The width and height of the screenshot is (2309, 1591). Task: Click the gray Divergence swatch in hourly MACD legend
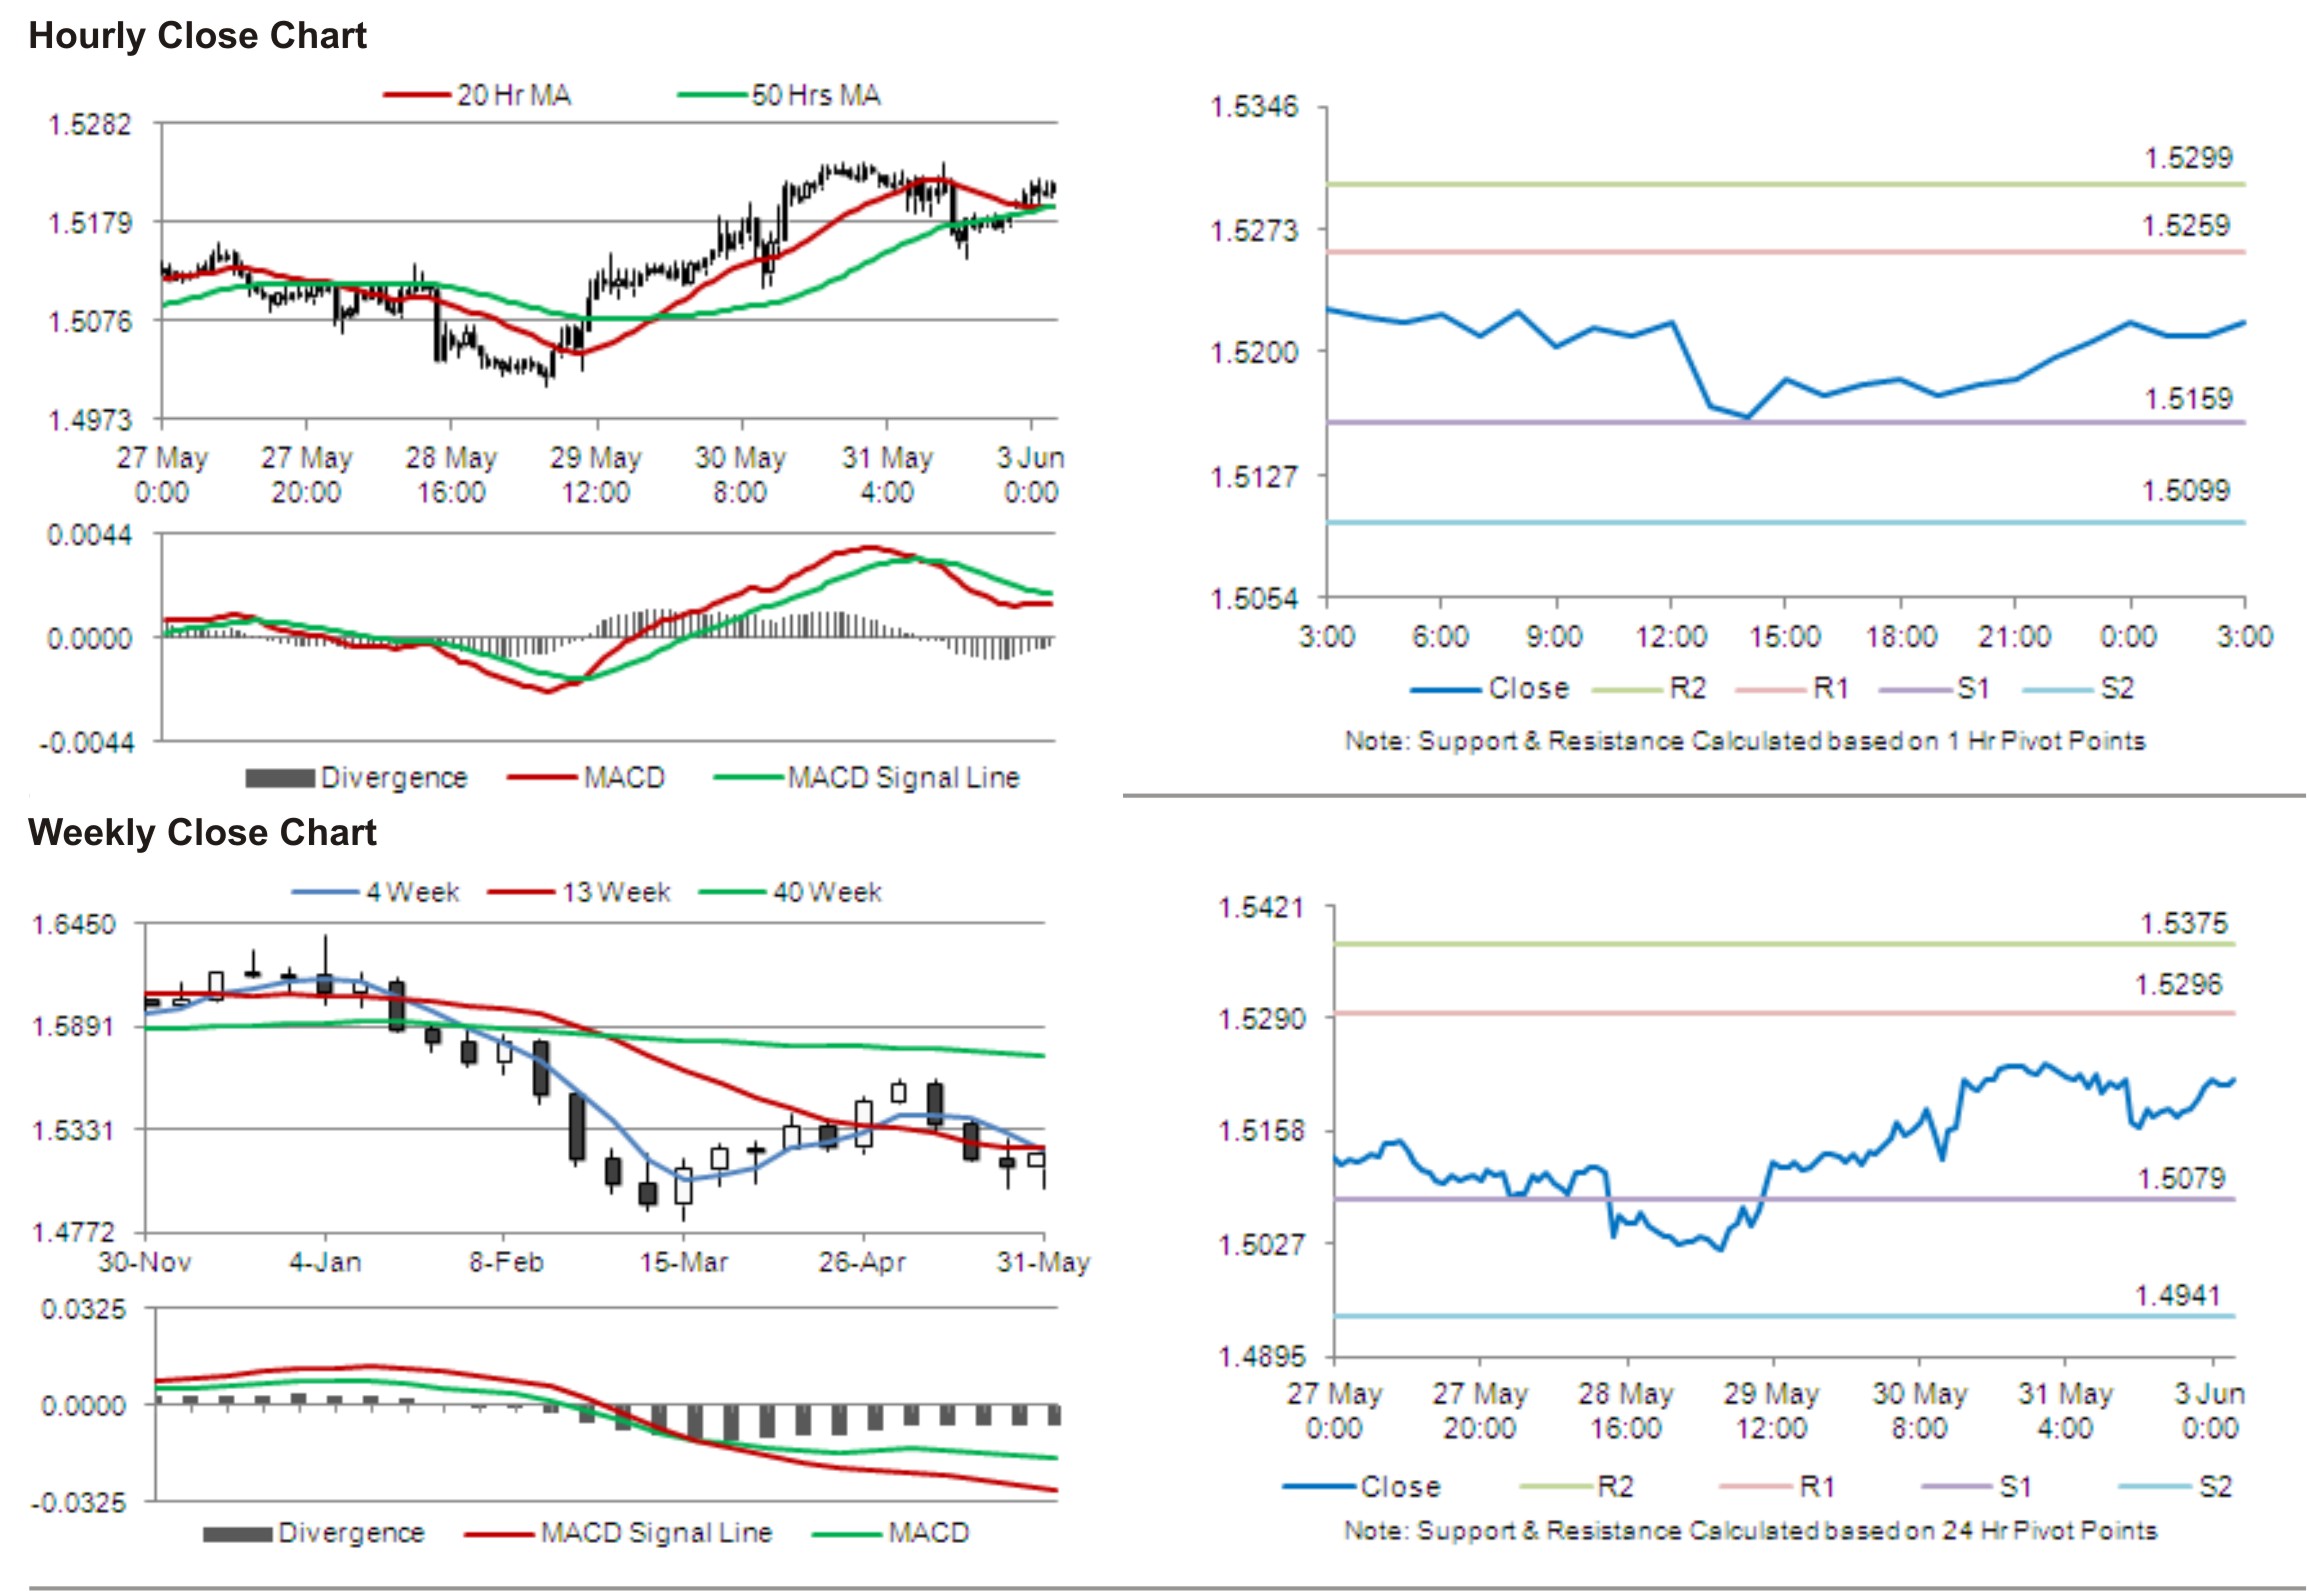coord(280,778)
